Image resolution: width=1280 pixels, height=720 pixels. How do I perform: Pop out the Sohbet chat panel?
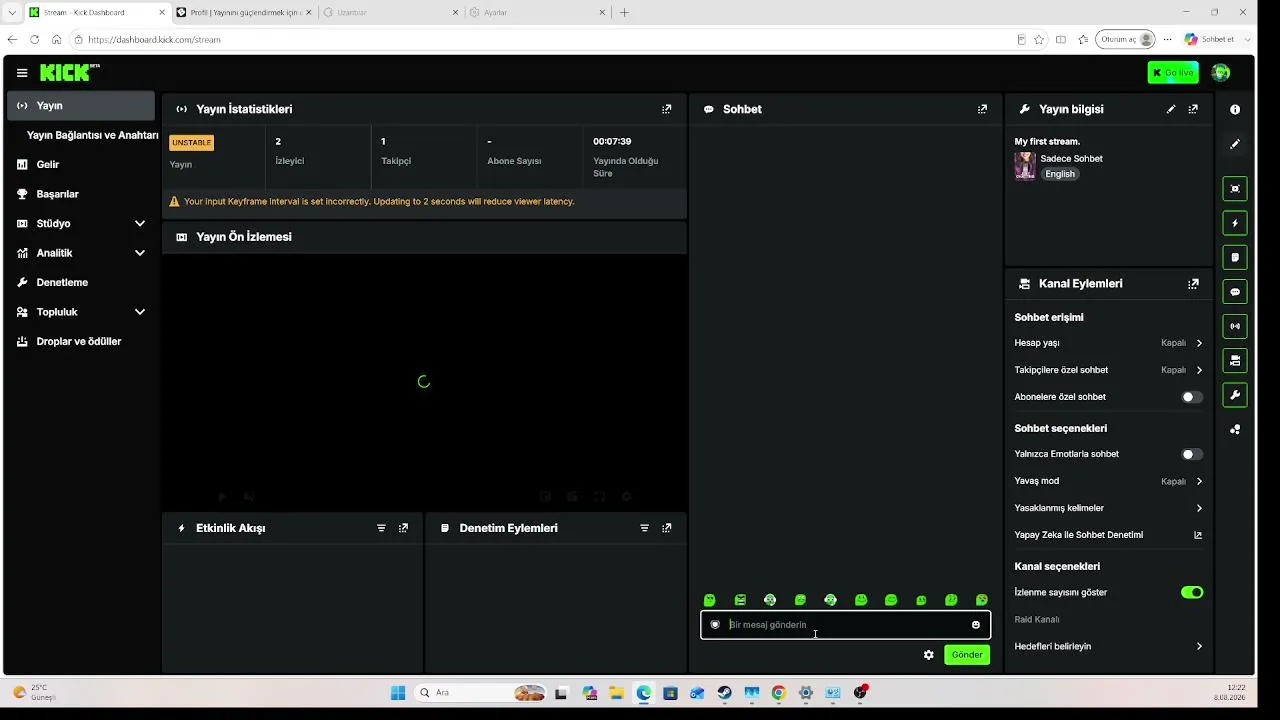[982, 109]
